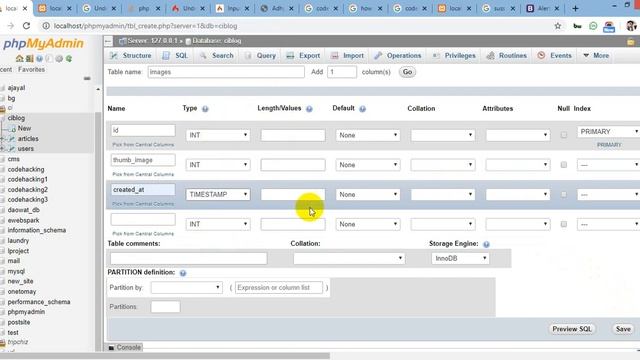Open navigation panel settings gear icon
The height and width of the screenshot is (360, 640).
pyautogui.click(x=59, y=59)
